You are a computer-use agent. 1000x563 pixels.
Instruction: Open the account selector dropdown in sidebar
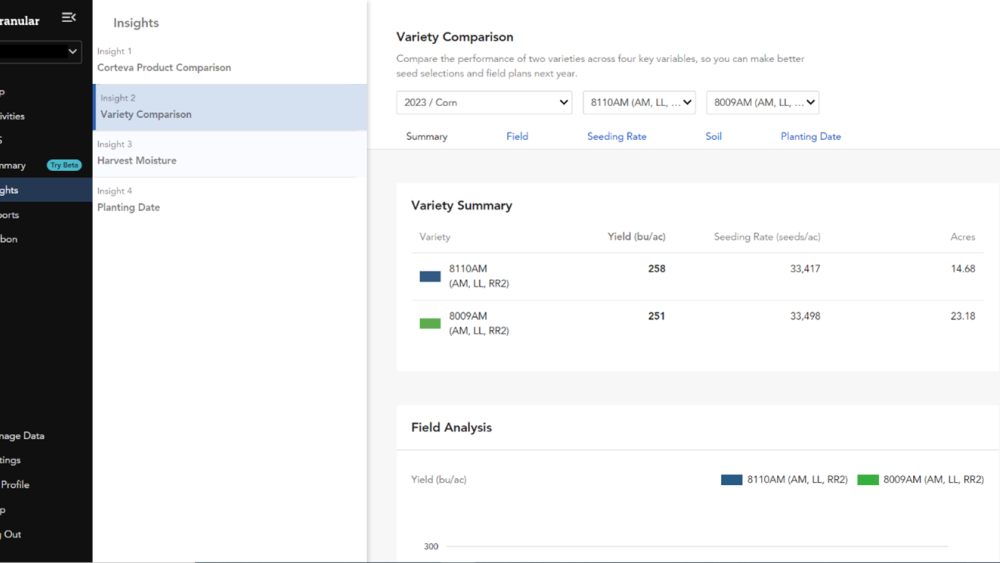(x=40, y=51)
